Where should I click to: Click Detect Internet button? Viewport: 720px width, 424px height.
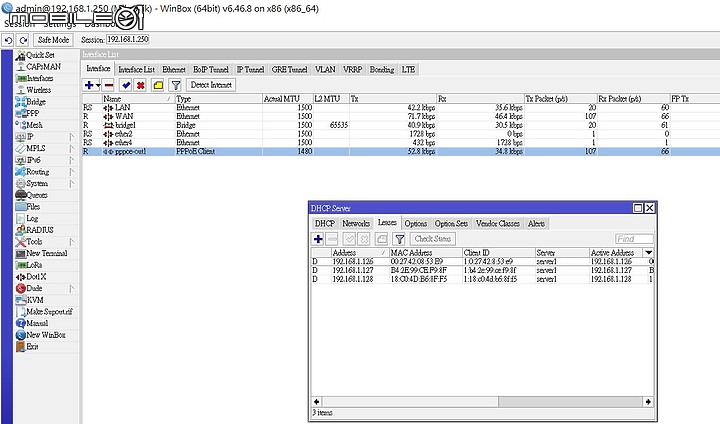pos(211,85)
